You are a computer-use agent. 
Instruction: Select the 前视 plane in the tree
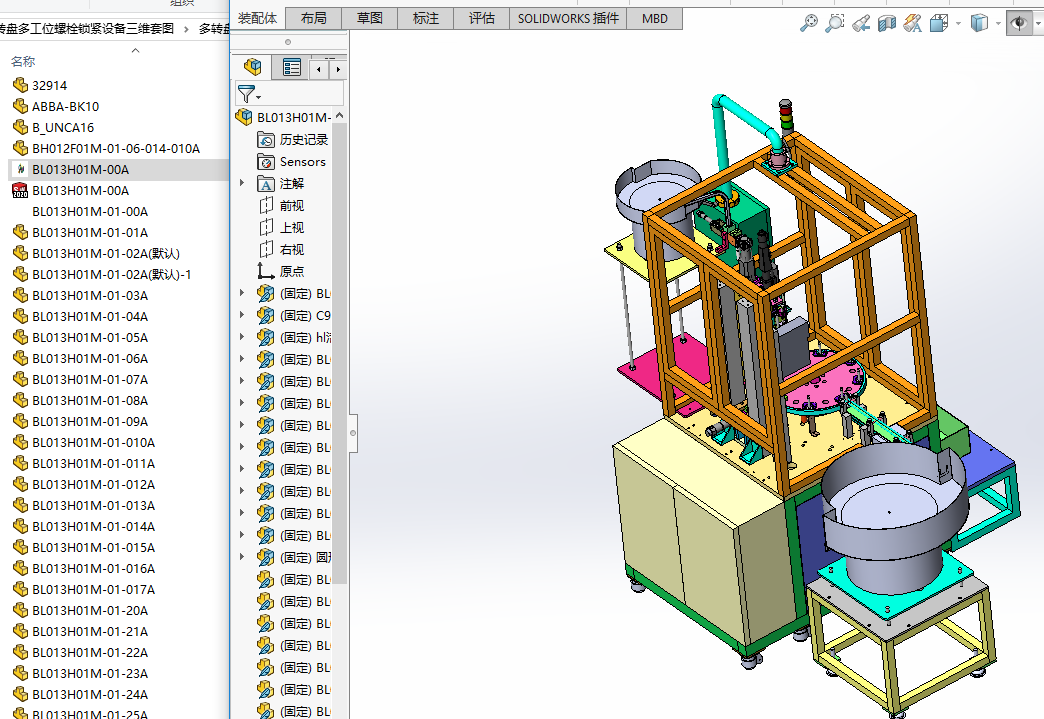click(291, 206)
